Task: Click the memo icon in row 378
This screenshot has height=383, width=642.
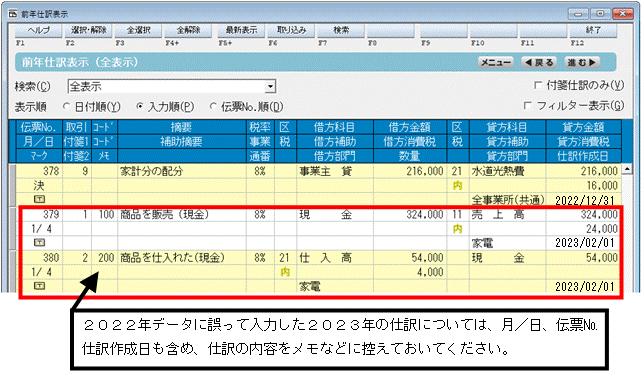Action: click(x=39, y=199)
